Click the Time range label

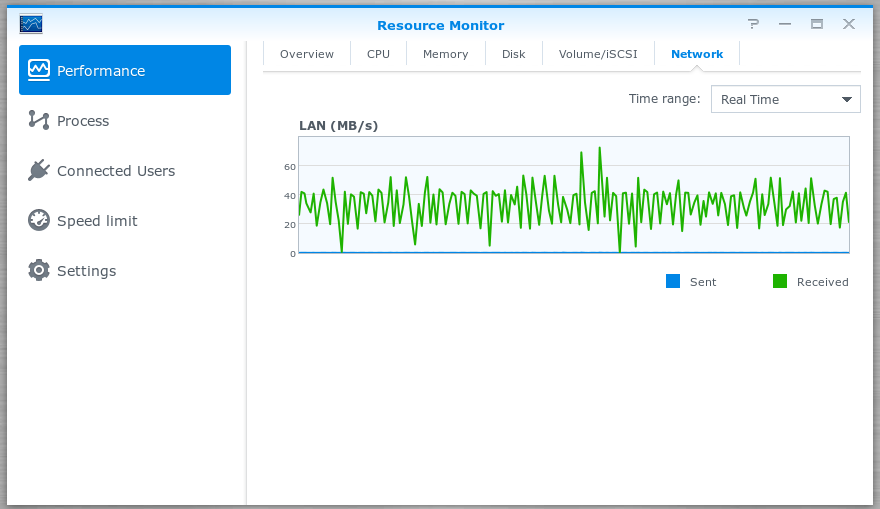coord(664,99)
